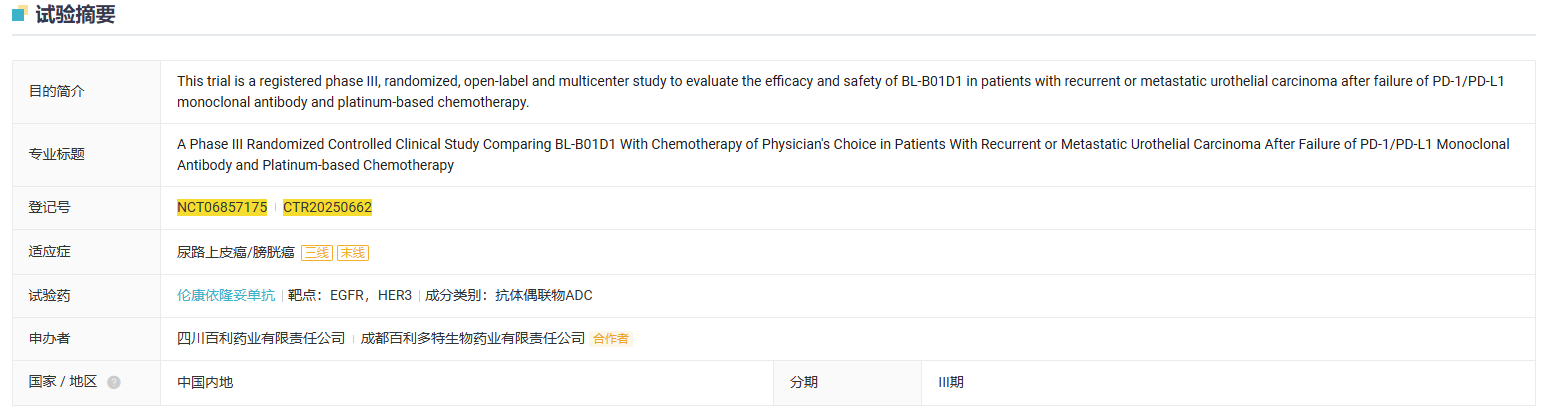The image size is (1543, 413).
Task: Click the 试验摘要 section header icon
Action: click(x=19, y=14)
